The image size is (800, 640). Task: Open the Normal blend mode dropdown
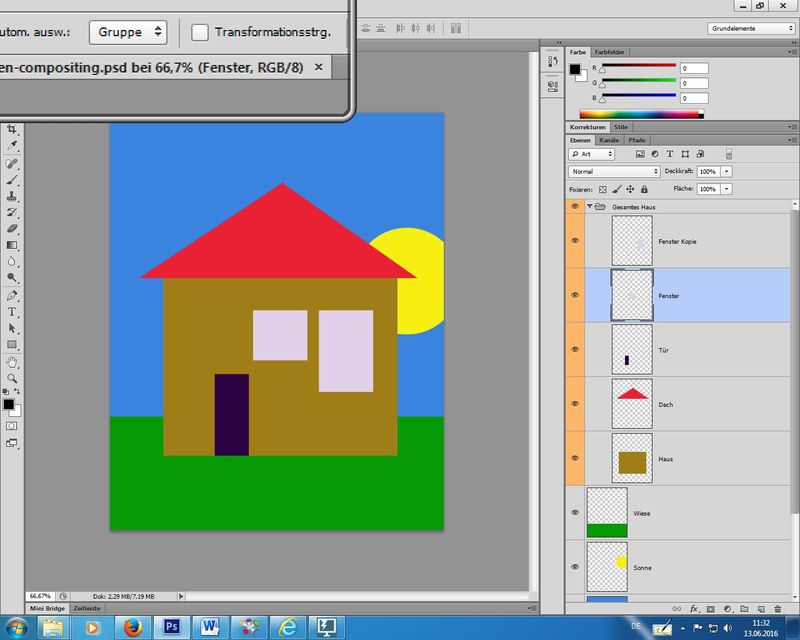point(613,171)
